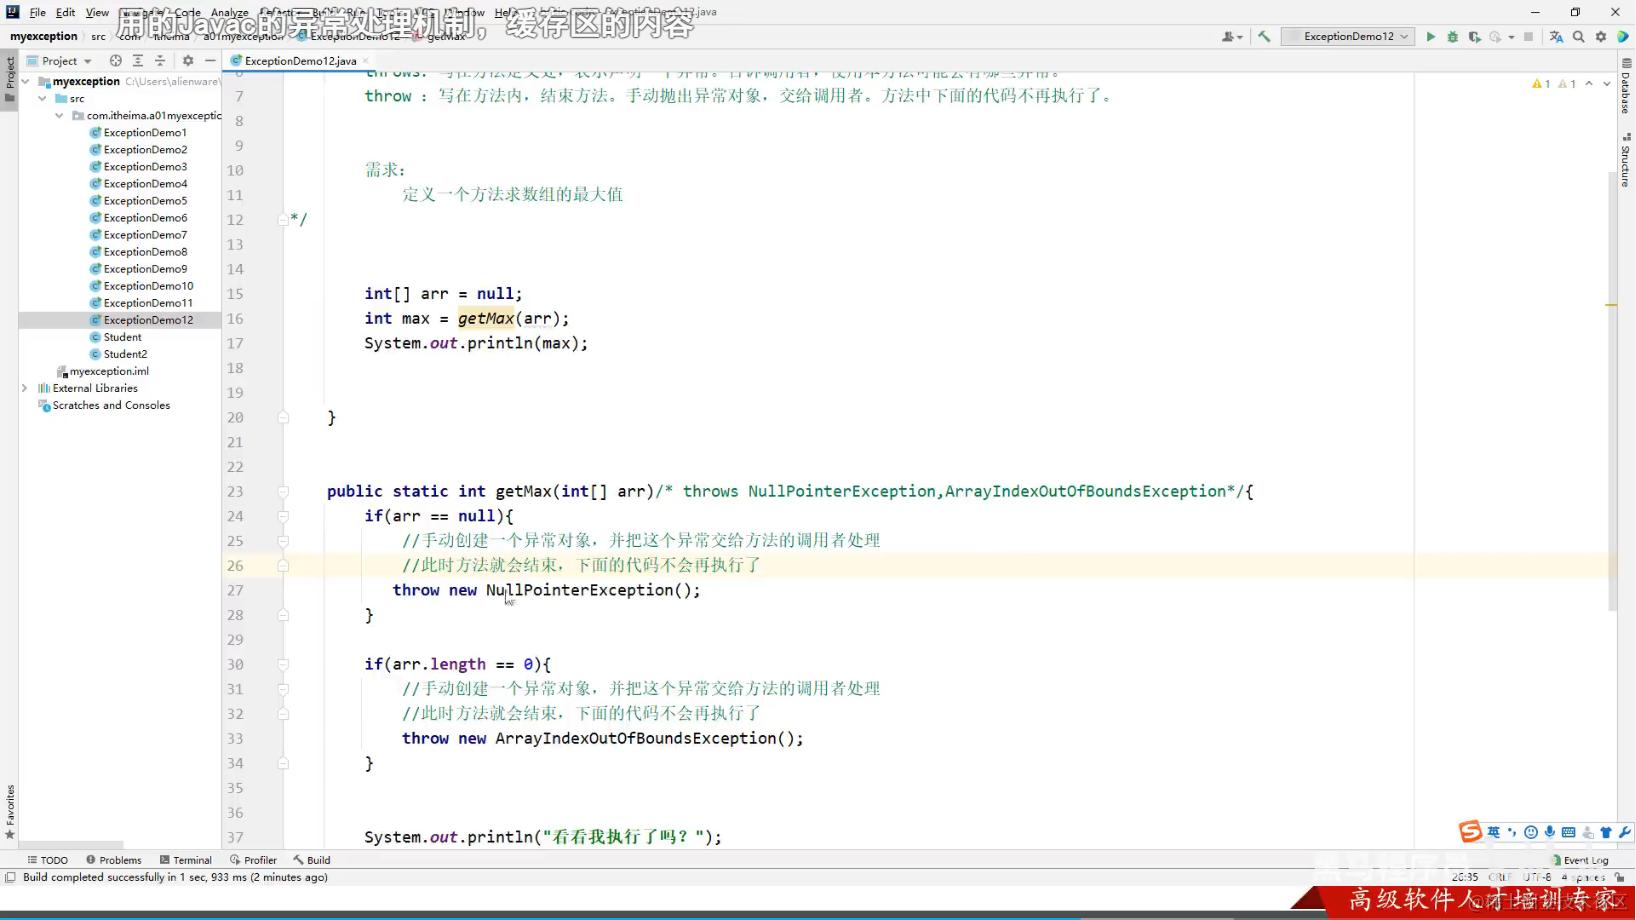Open the Event Log panel
This screenshot has width=1636, height=920.
(x=1580, y=860)
